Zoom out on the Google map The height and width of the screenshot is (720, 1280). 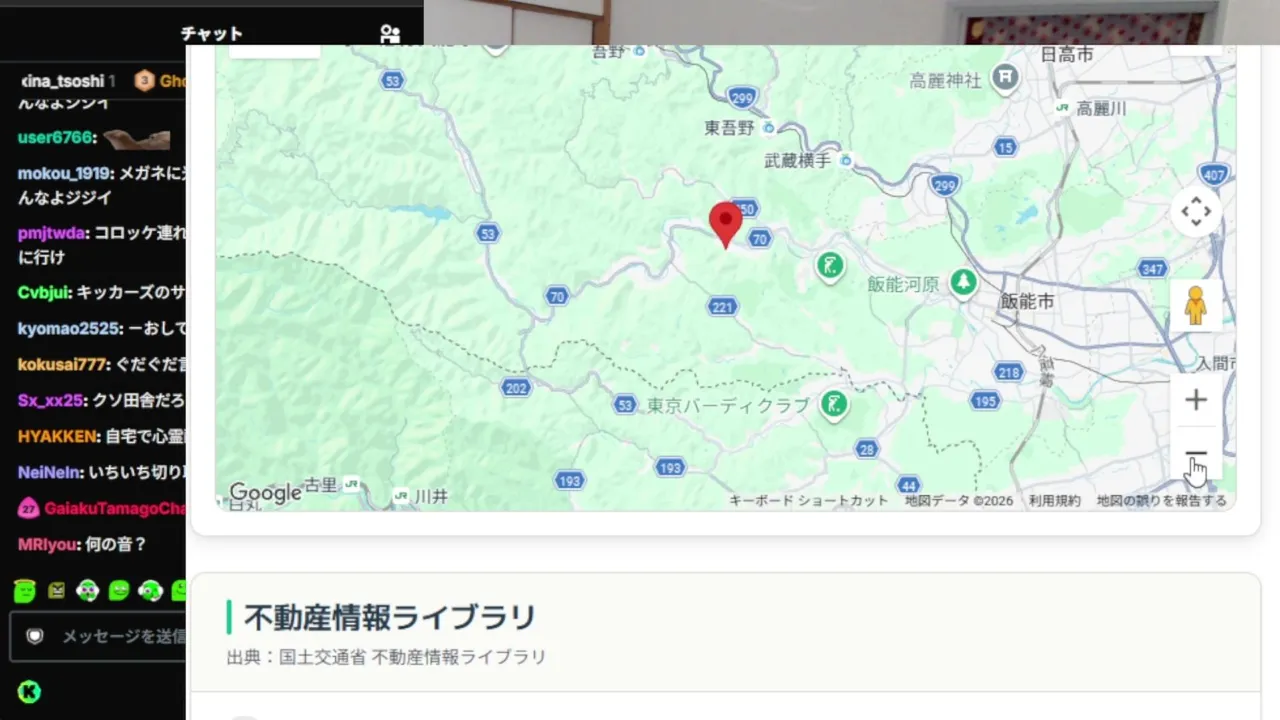(1196, 453)
